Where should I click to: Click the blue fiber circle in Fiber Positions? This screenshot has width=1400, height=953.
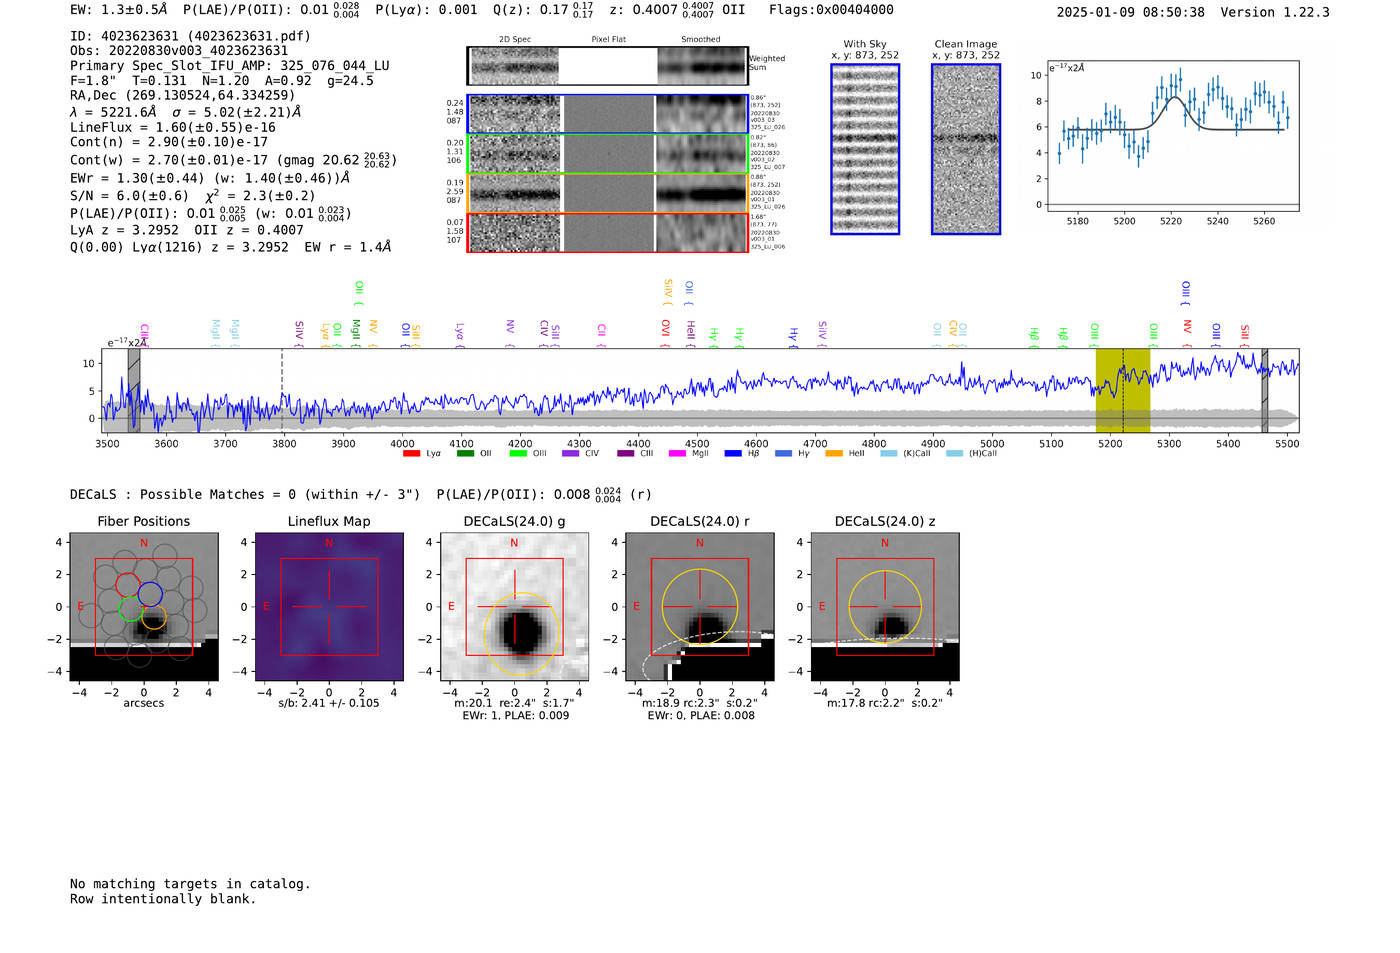click(x=150, y=594)
